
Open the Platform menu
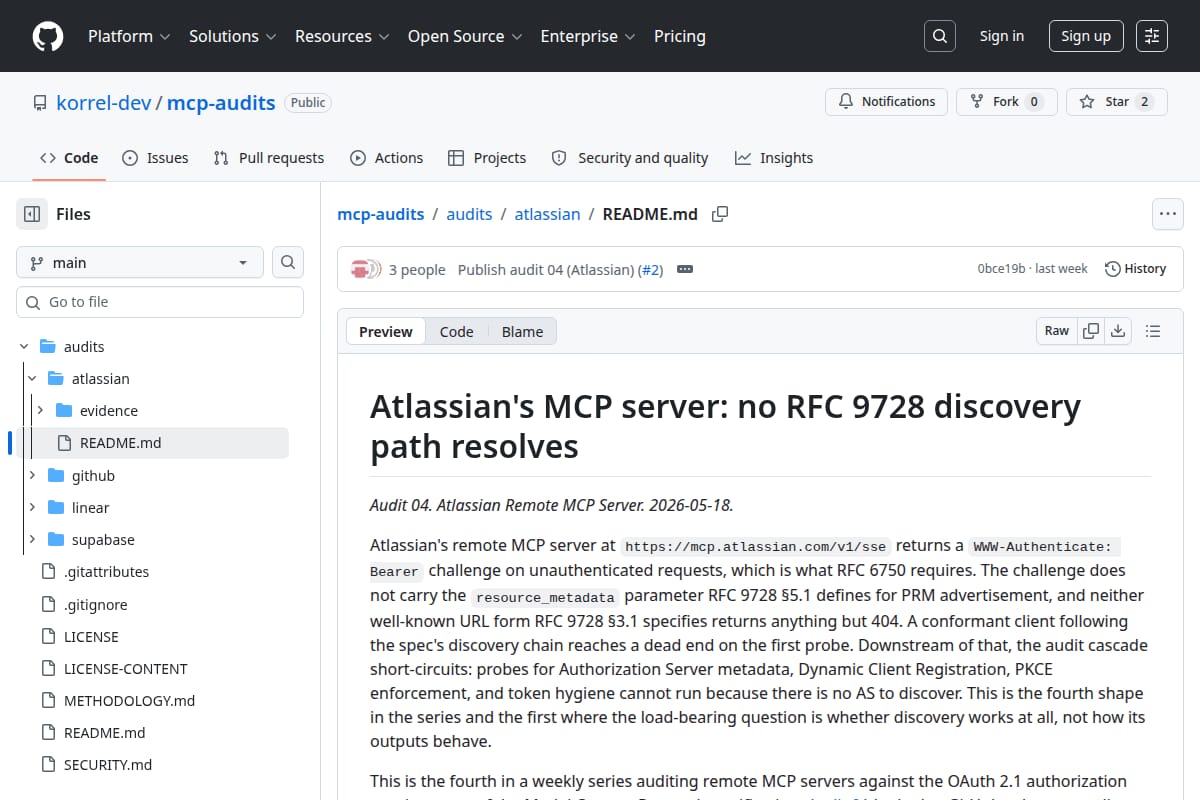(128, 36)
